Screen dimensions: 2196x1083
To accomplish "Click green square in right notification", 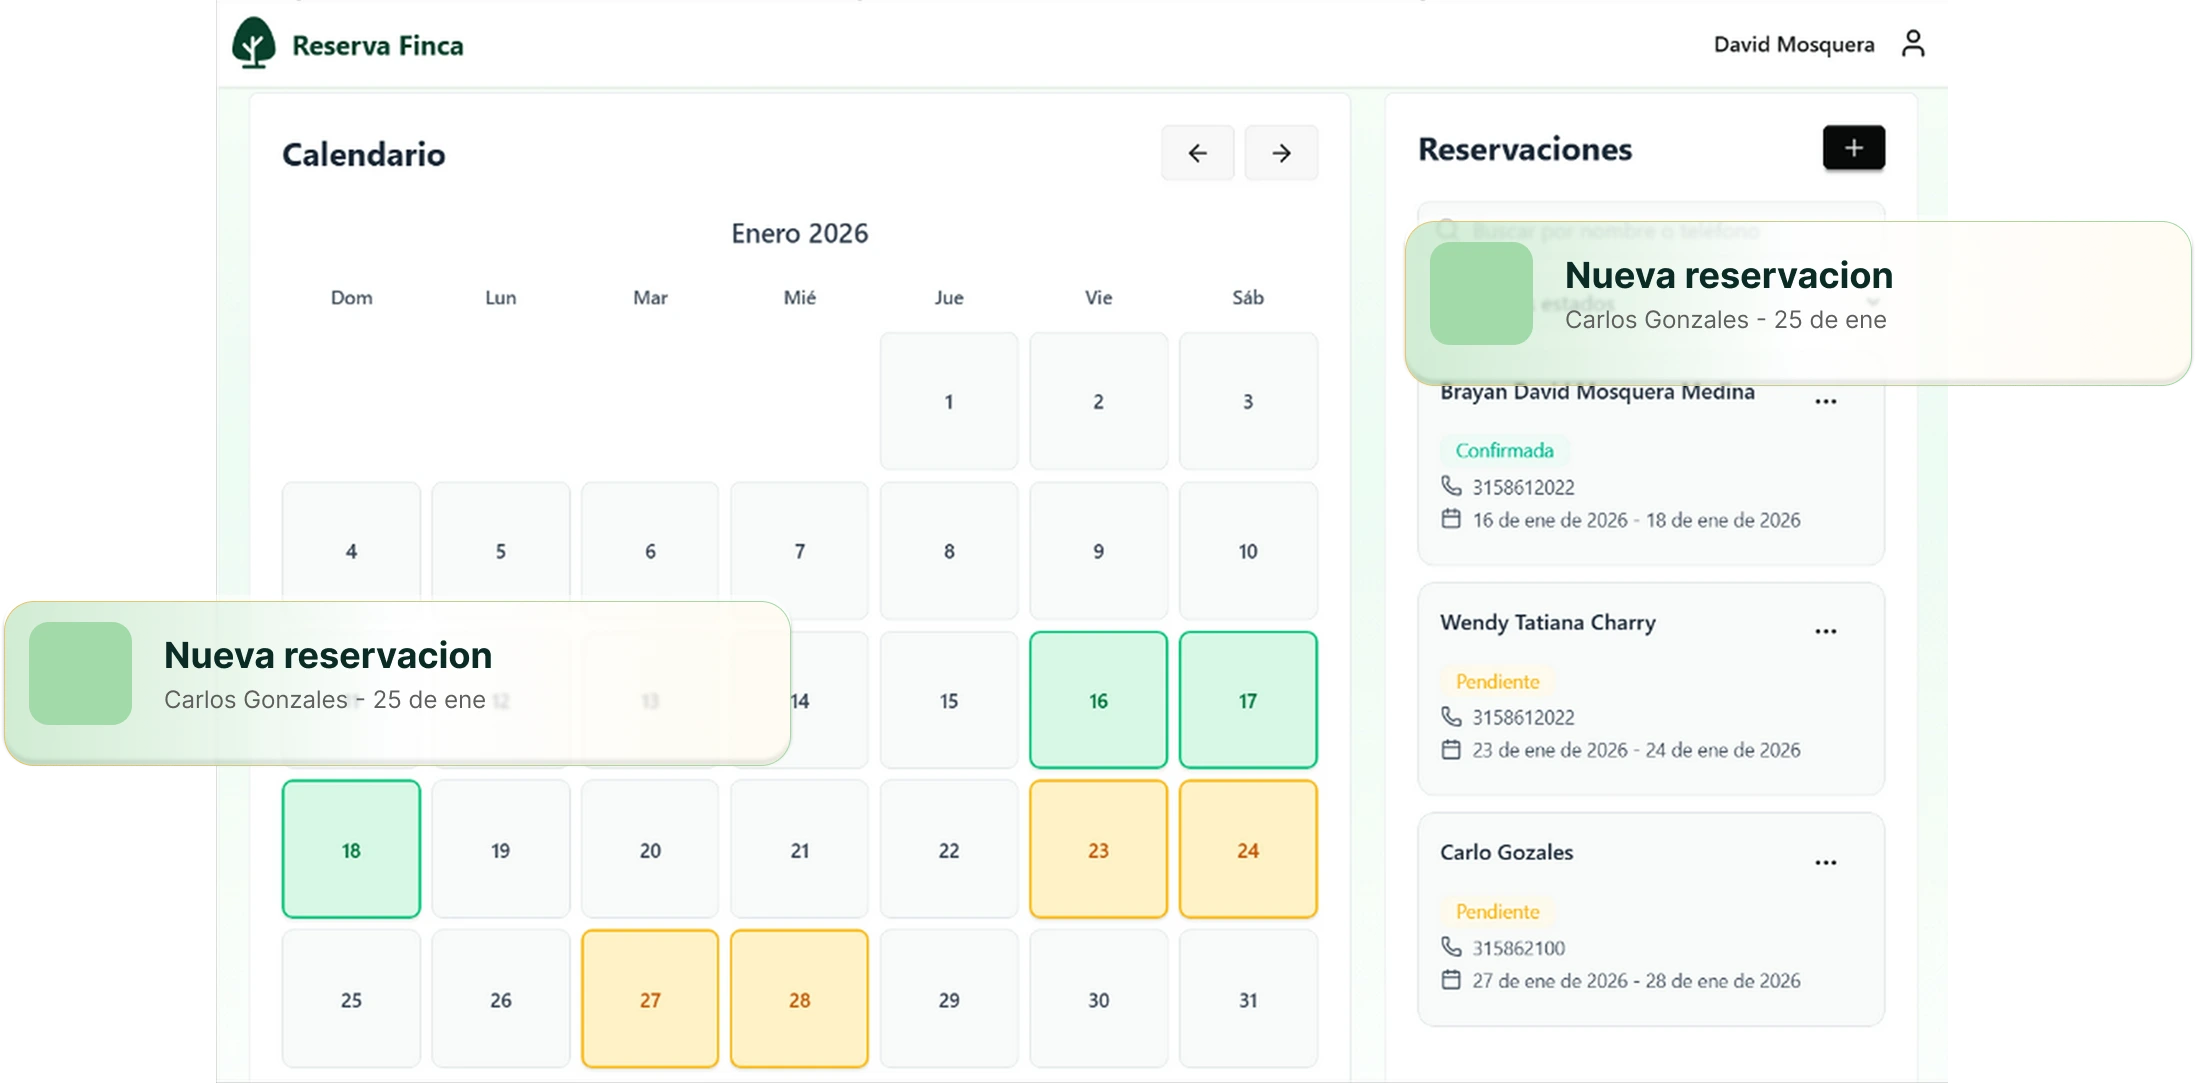I will 1481,294.
